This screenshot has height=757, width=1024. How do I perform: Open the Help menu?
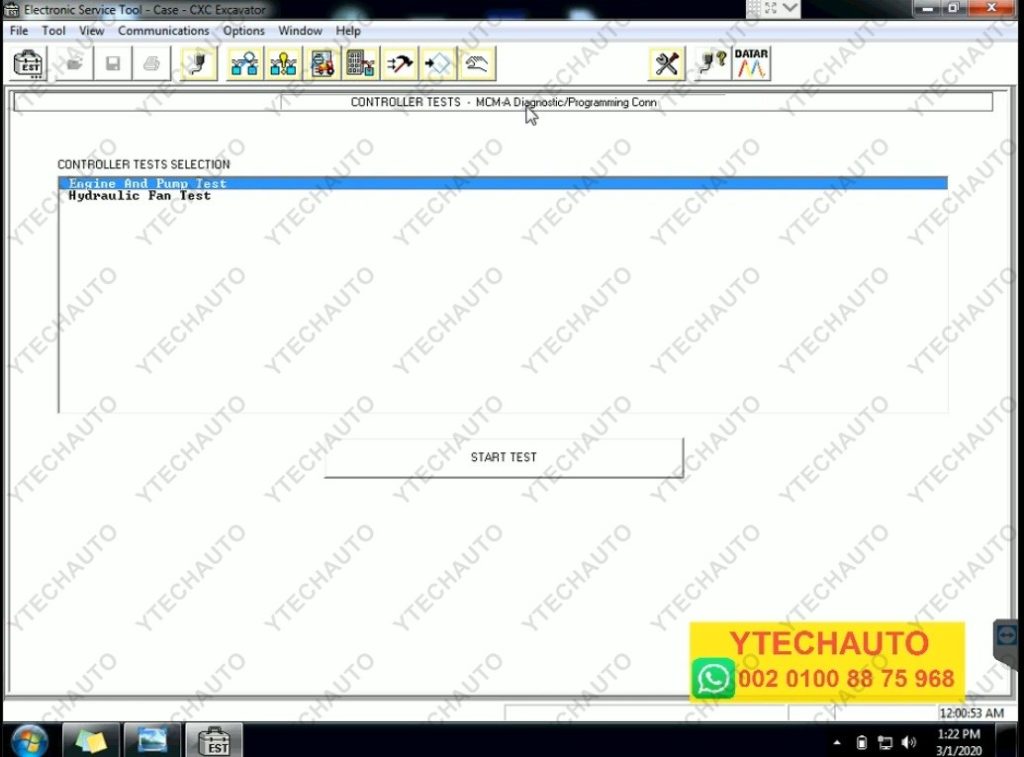(348, 31)
